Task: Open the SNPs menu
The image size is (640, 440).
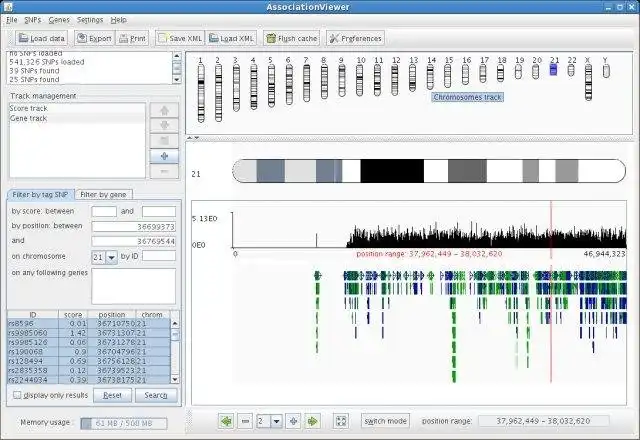Action: [33, 20]
